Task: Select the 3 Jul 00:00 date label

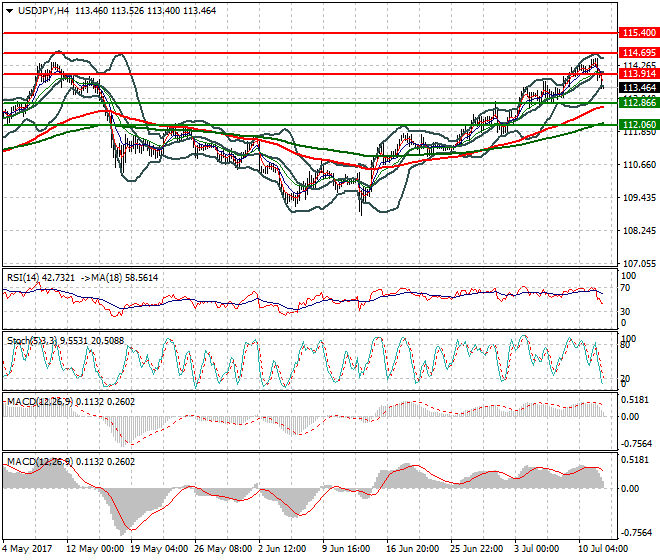Action: (537, 549)
